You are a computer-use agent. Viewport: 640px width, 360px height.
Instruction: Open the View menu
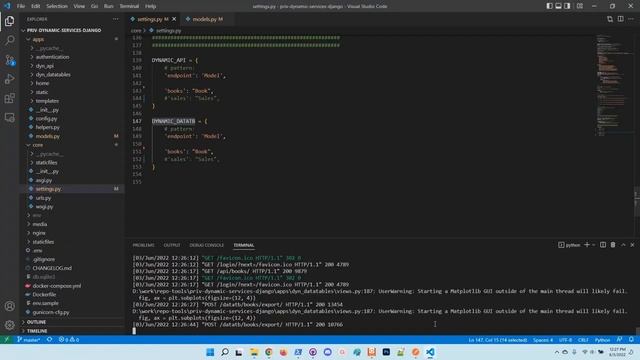(x=79, y=6)
